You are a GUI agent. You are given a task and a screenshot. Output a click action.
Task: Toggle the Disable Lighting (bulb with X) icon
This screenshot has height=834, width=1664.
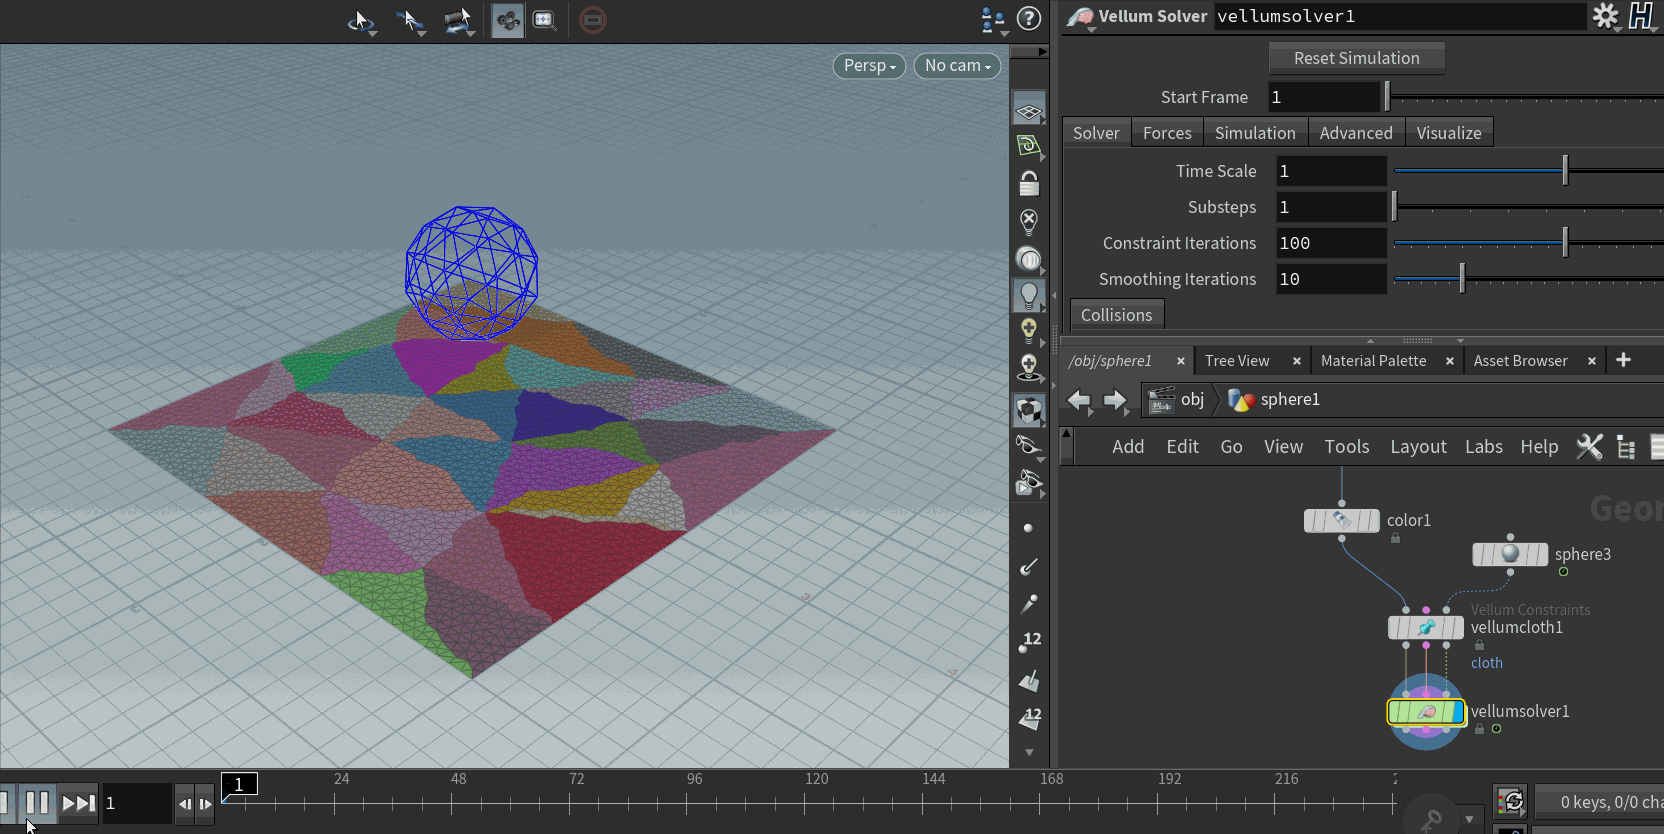point(1029,221)
